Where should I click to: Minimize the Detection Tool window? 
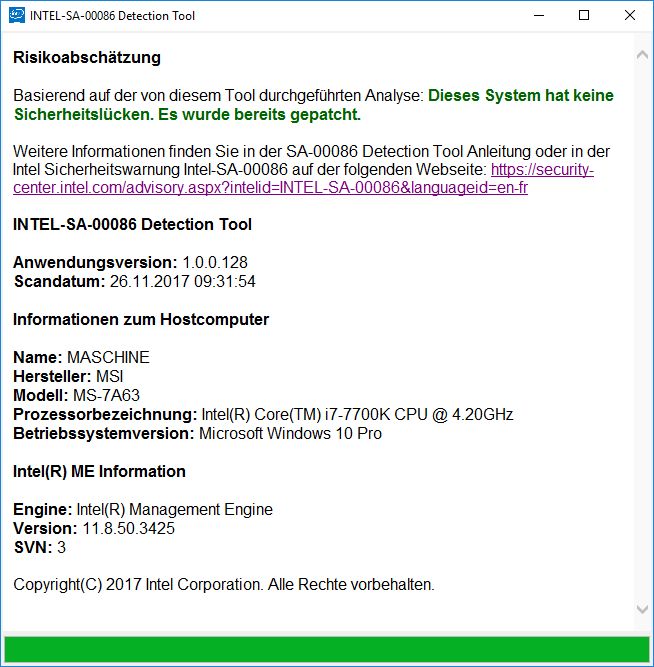(539, 16)
